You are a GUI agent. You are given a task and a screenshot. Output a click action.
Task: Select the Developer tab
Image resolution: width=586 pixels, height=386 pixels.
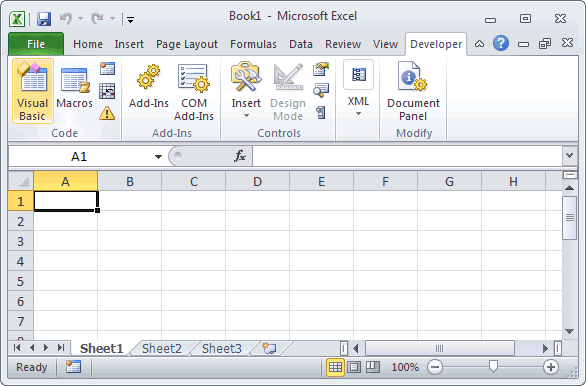(436, 44)
